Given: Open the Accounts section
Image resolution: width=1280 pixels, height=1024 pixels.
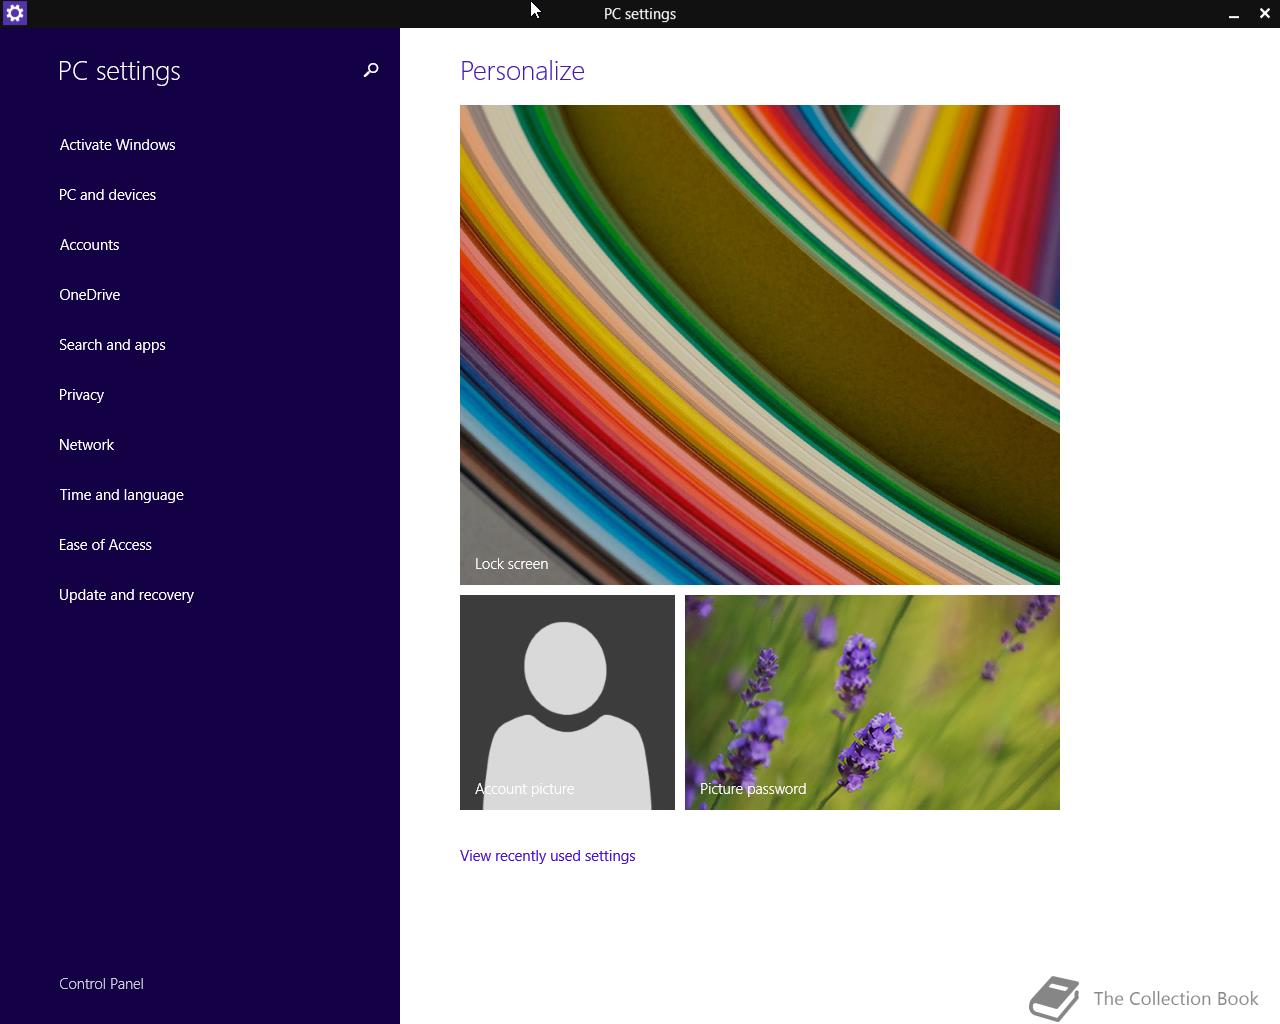Looking at the screenshot, I should coord(89,245).
